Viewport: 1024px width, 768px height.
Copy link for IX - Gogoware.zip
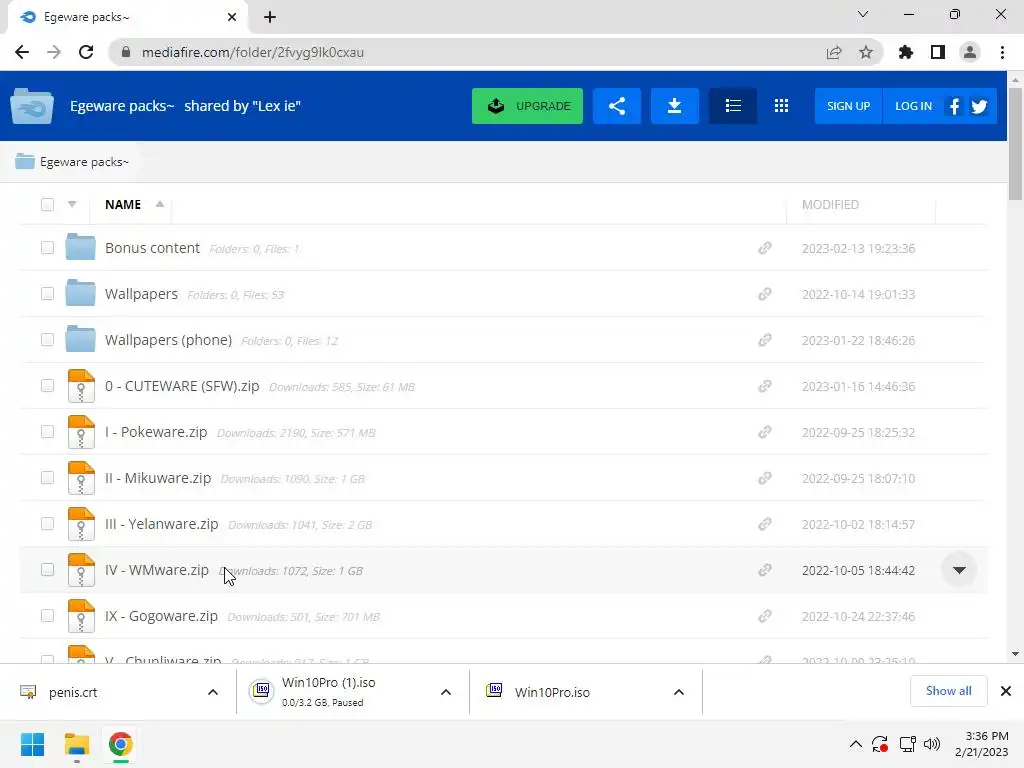point(765,616)
